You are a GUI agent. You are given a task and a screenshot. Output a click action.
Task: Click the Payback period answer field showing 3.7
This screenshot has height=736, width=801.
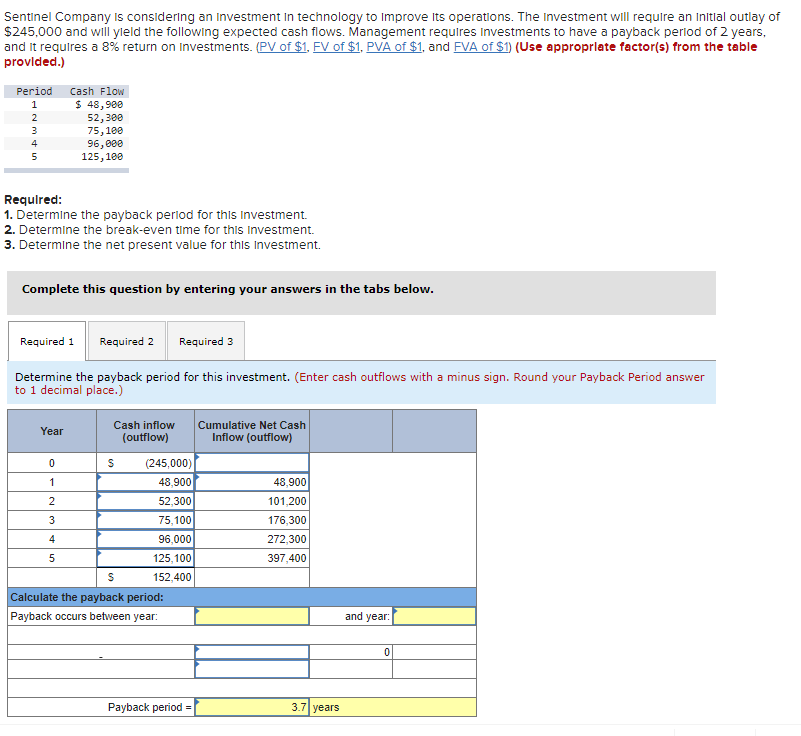(252, 707)
